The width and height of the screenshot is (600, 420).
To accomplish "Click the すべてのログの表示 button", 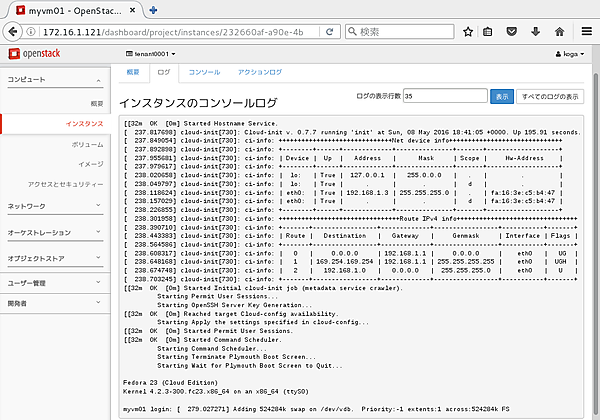I will pos(550,97).
